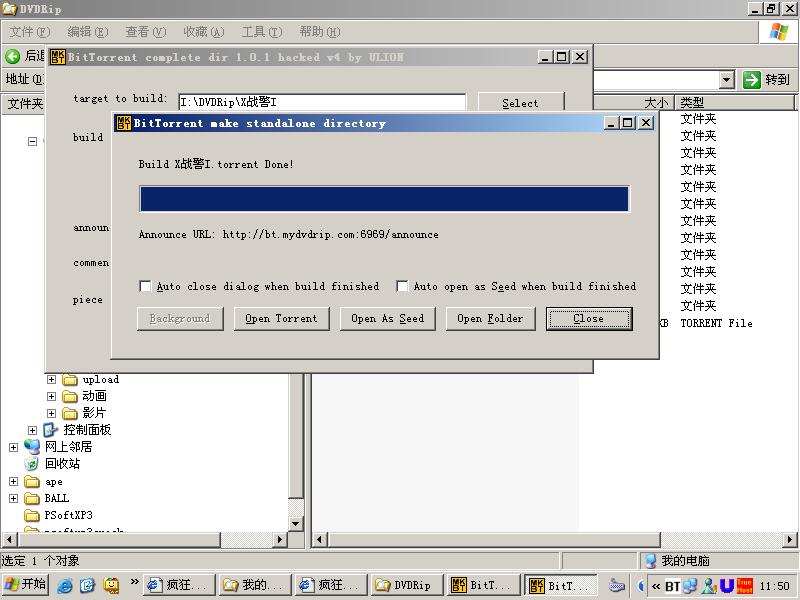Viewport: 800px width, 600px height.
Task: Click the Select button next to target to build
Action: (x=521, y=102)
